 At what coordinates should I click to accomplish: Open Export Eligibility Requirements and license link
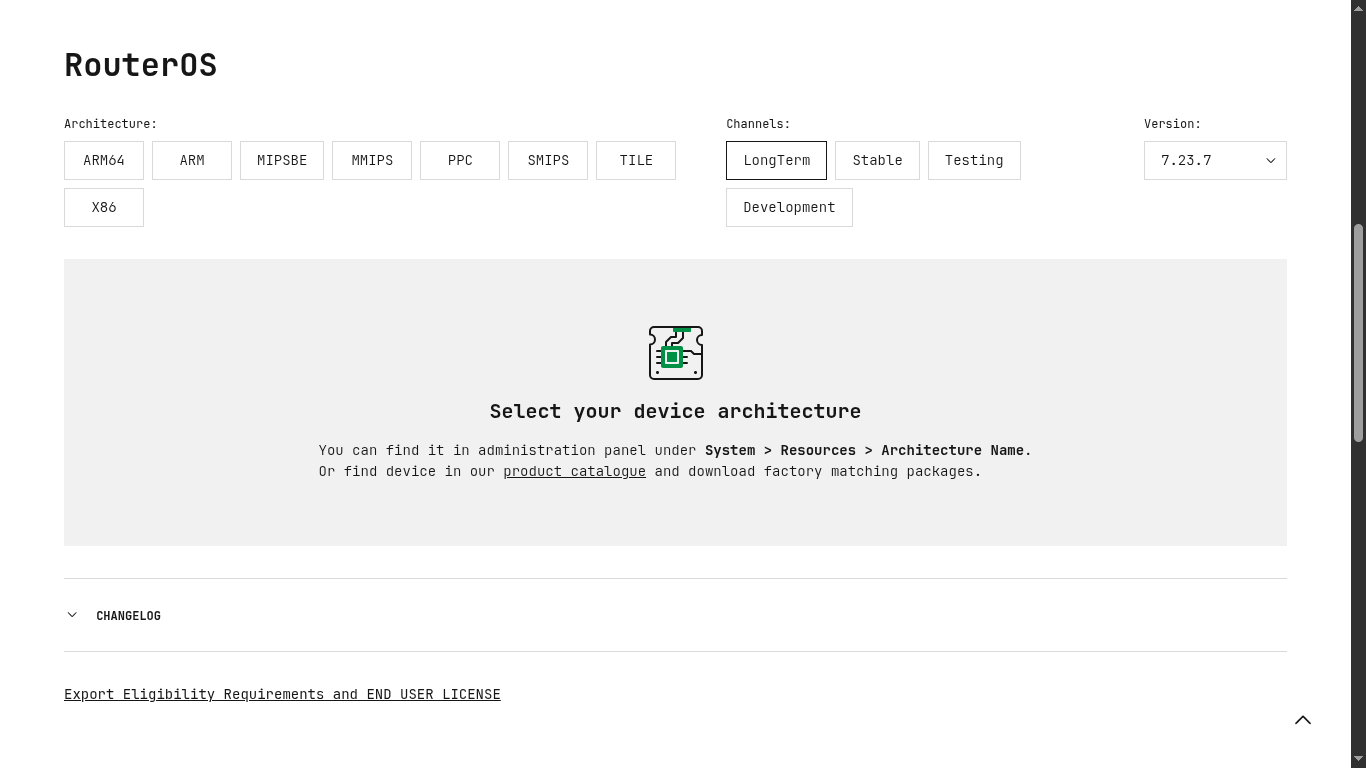point(282,694)
